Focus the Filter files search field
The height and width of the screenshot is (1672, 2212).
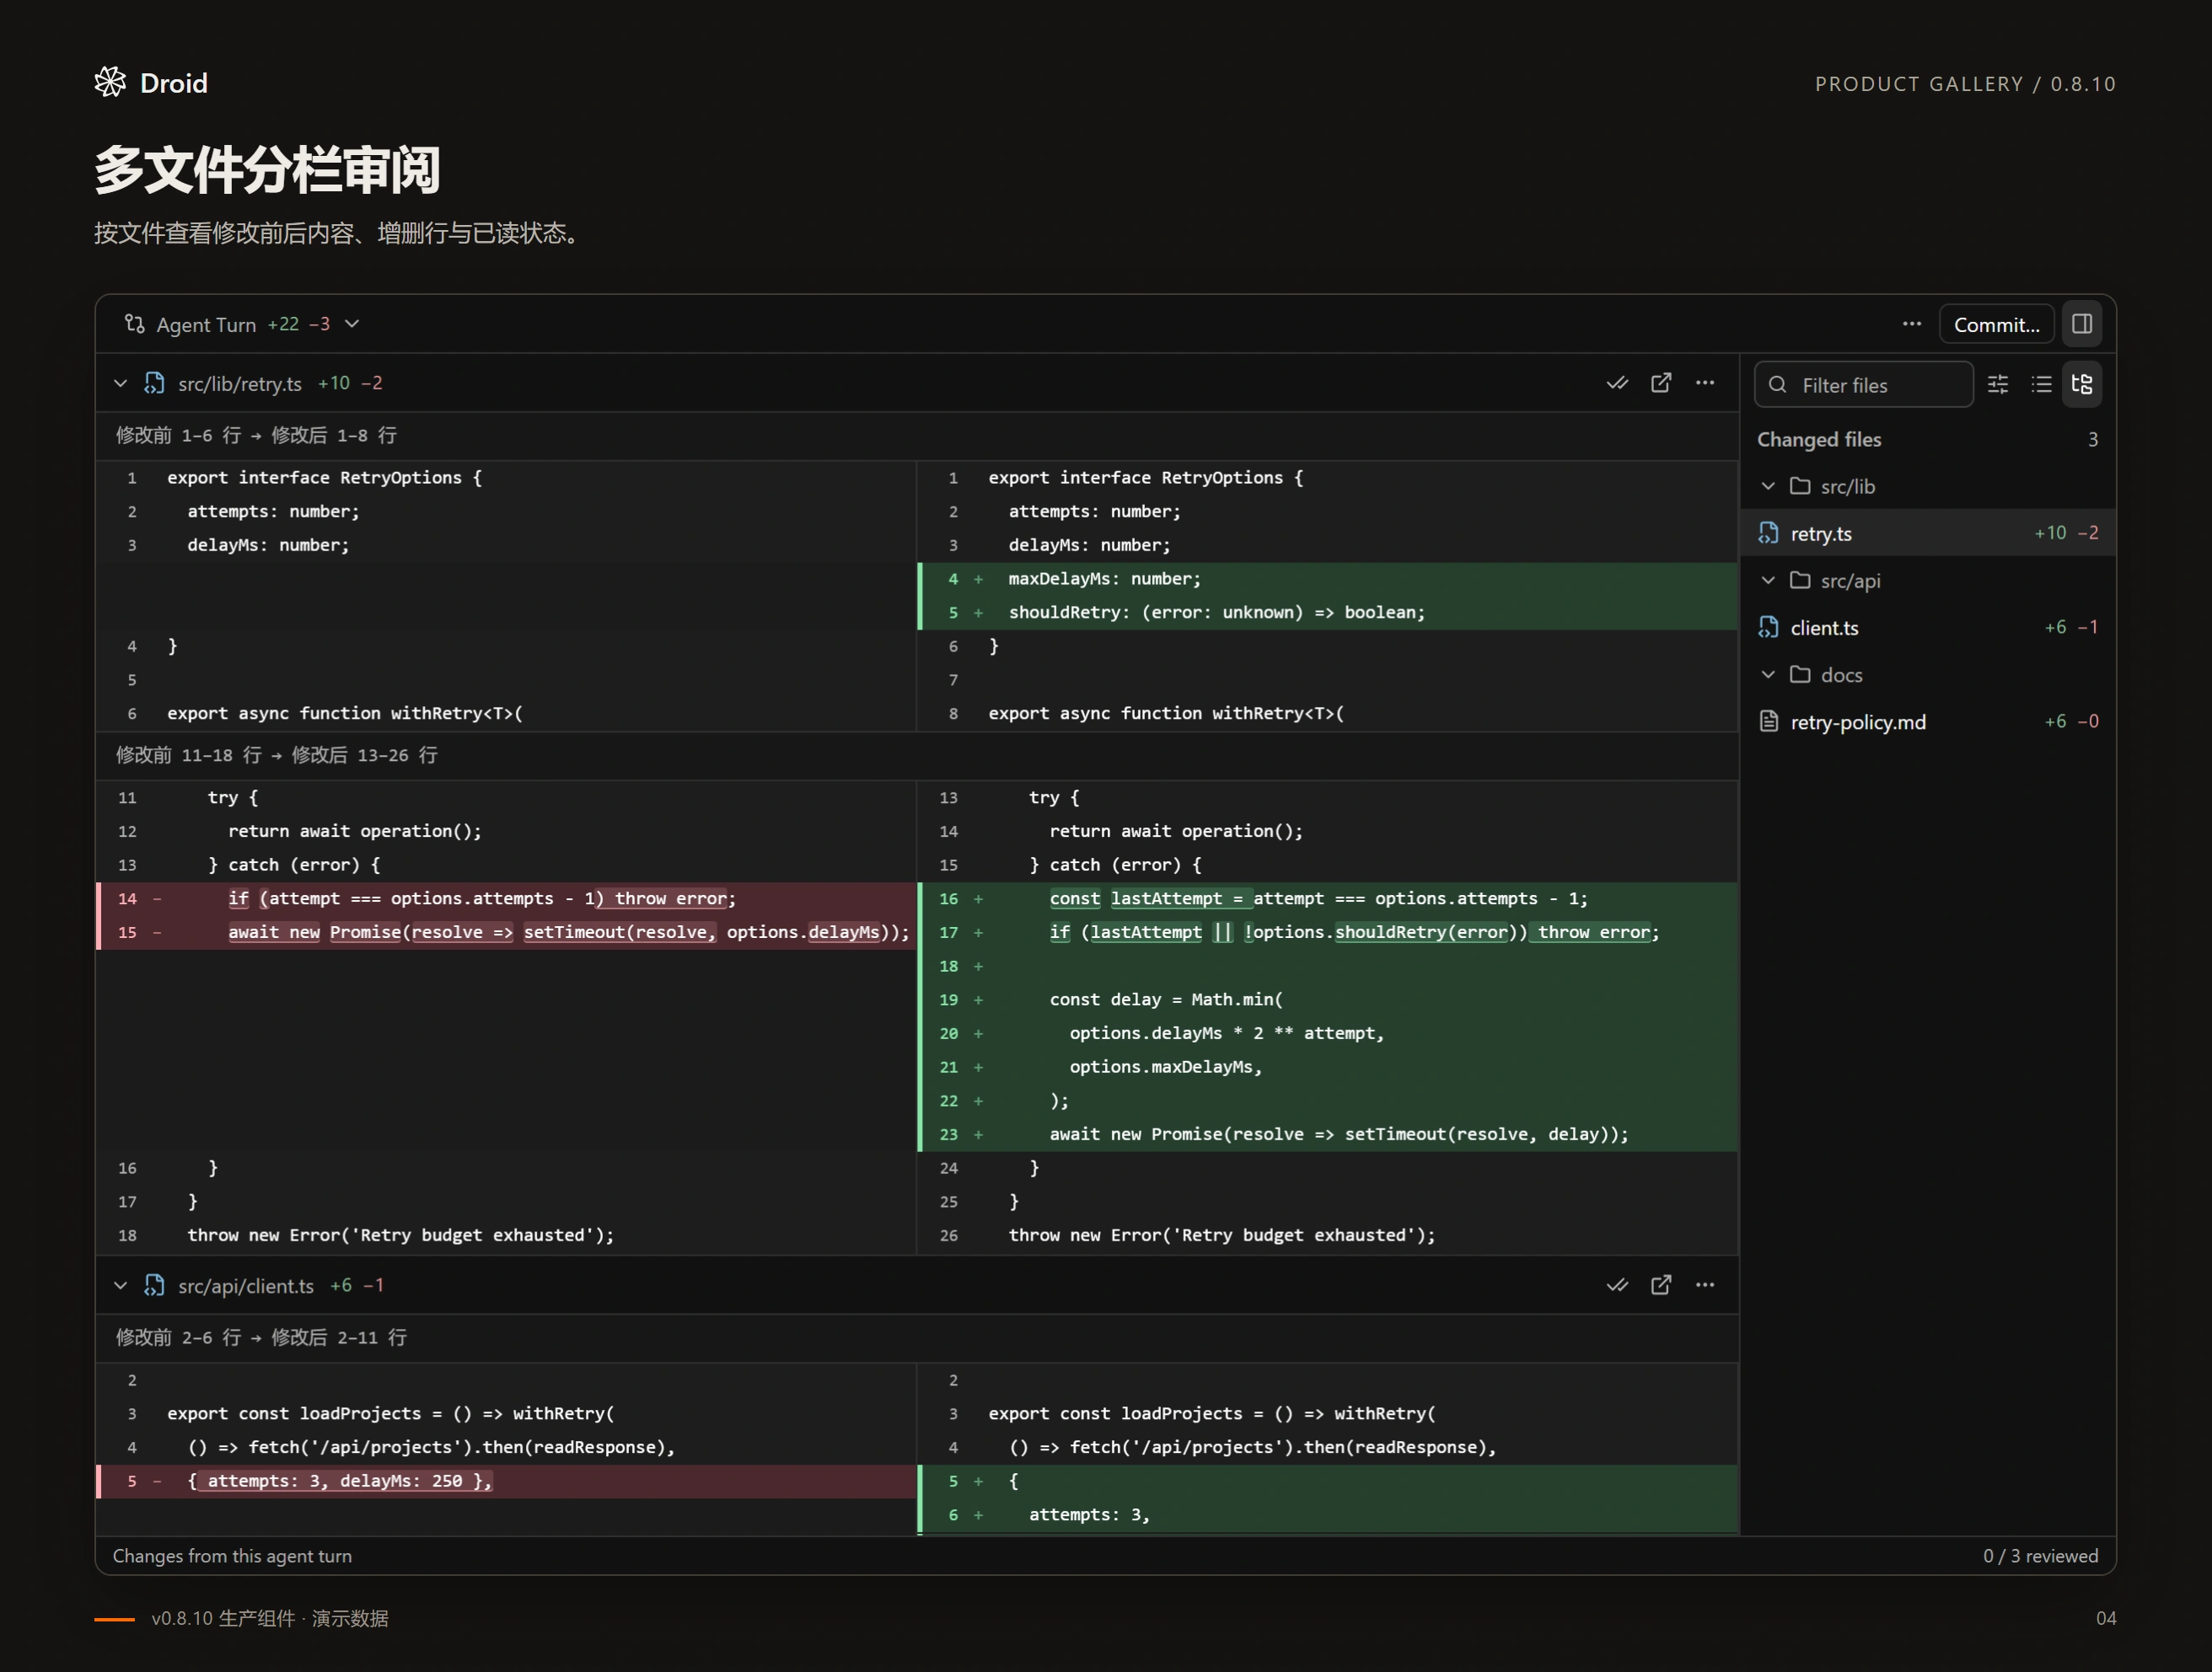pos(1864,385)
